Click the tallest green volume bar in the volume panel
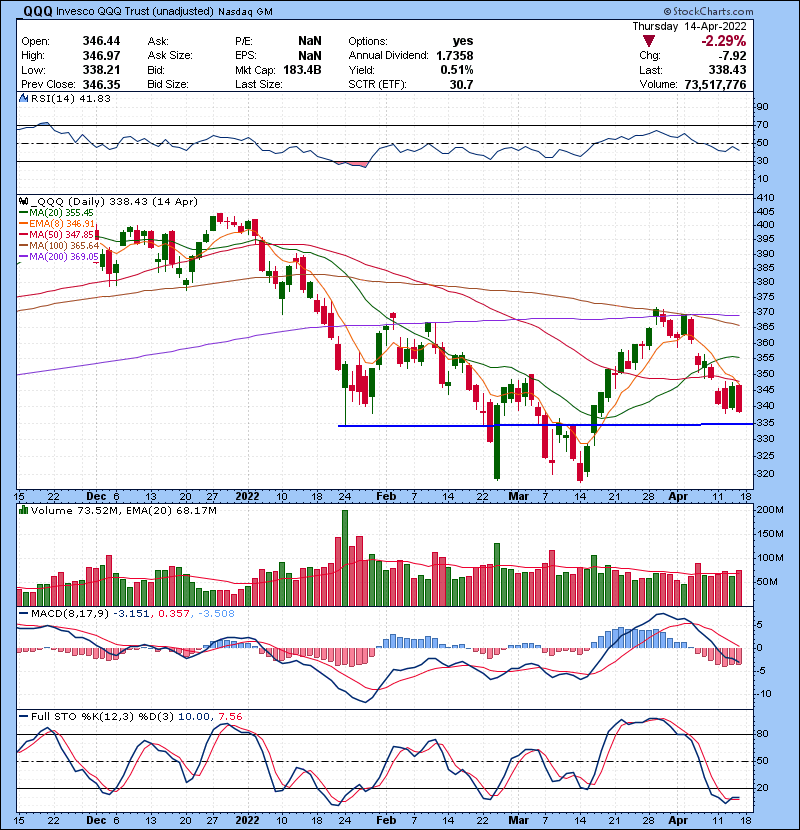Viewport: 800px width, 830px height. [x=345, y=558]
